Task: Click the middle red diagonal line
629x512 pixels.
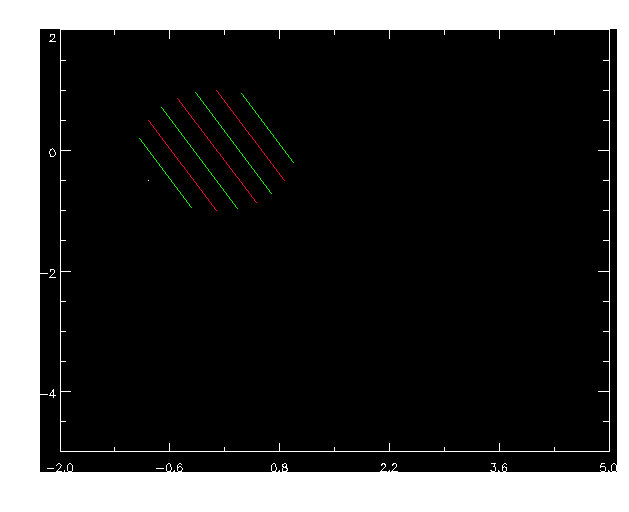Action: coord(217,150)
